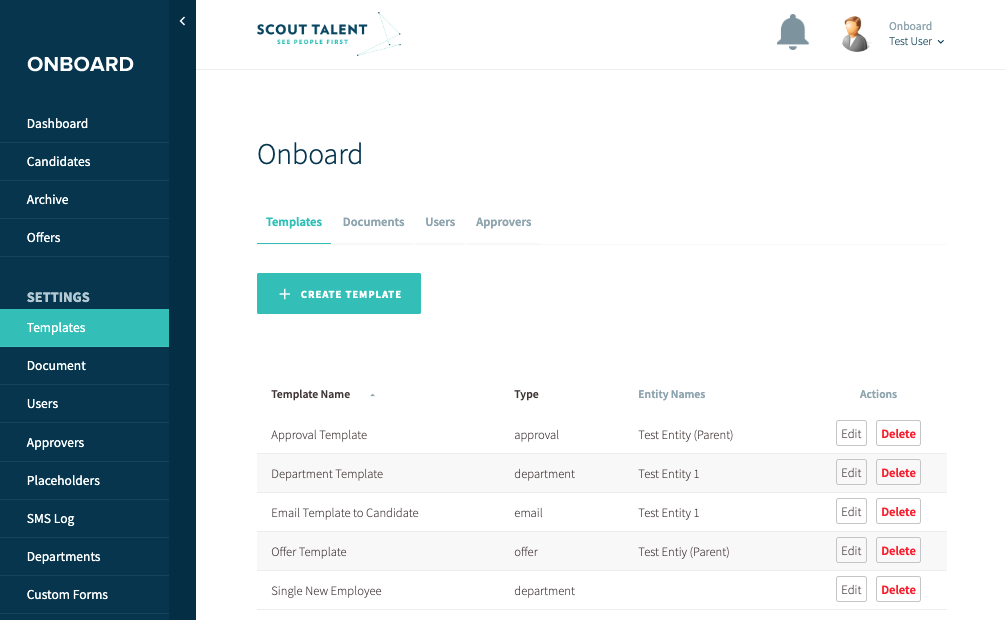Open SMS Log in the sidebar
This screenshot has height=620, width=1005.
(85, 518)
